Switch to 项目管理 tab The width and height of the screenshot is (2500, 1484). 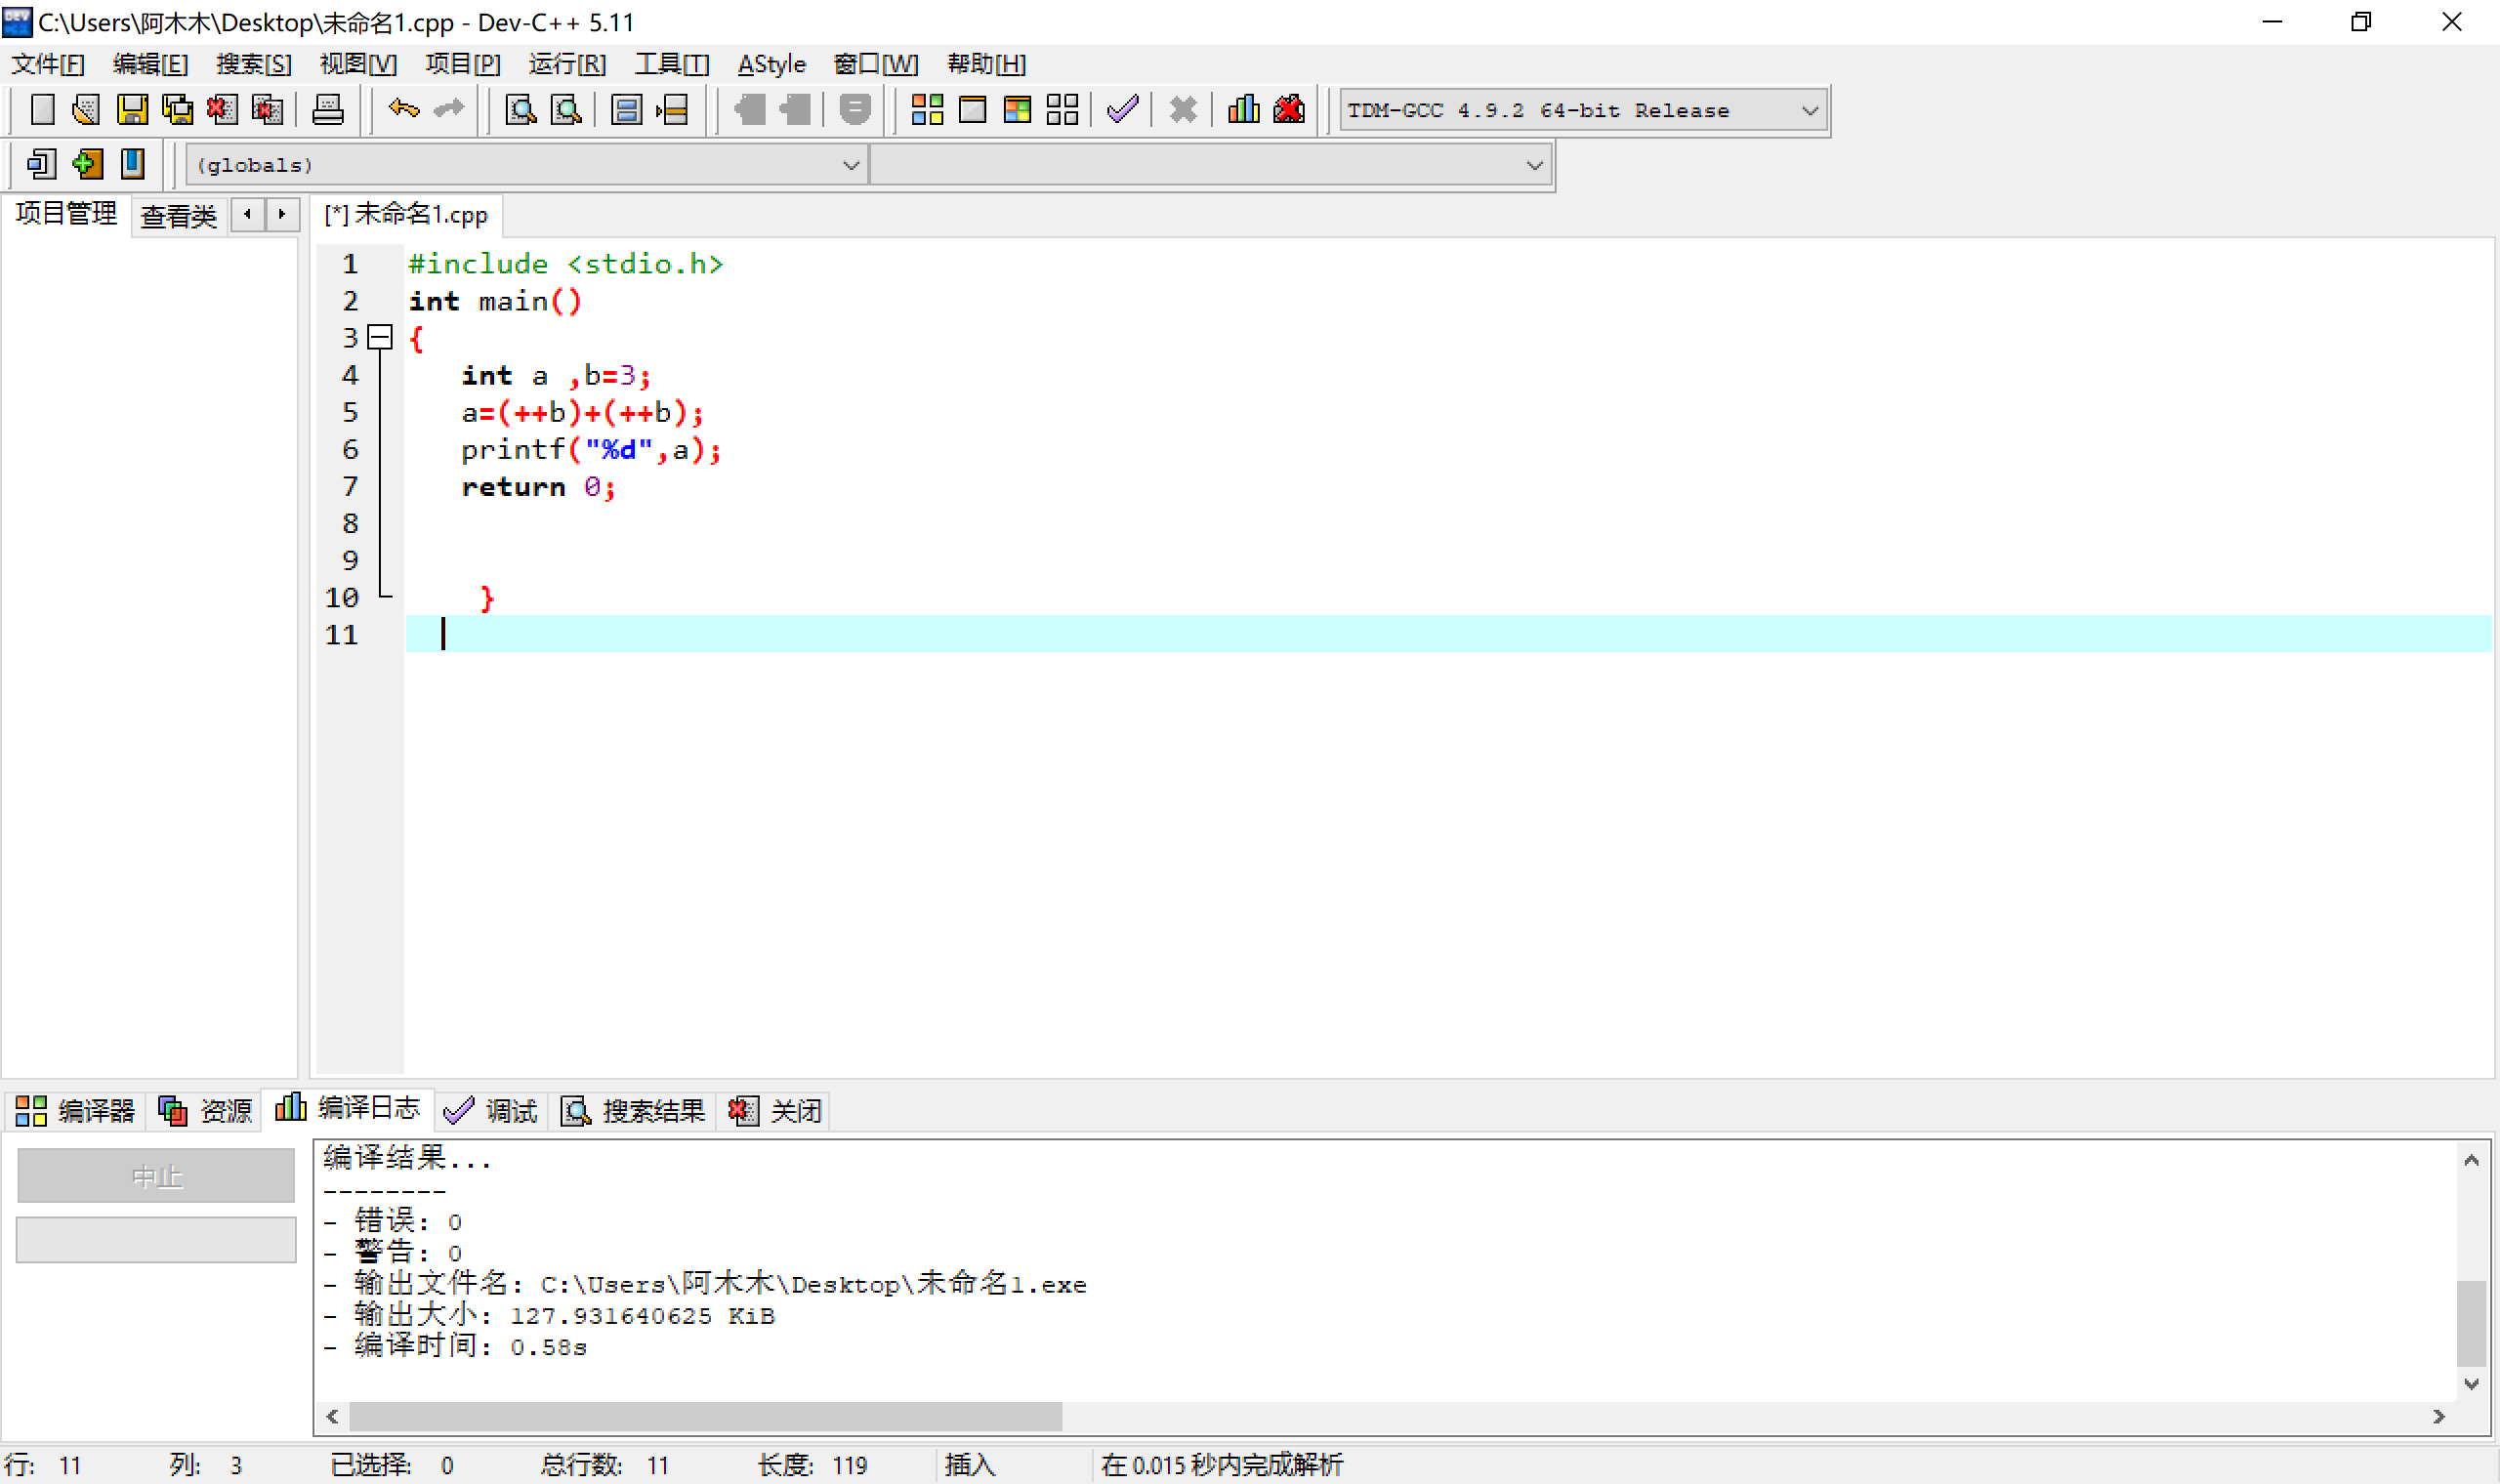(x=66, y=213)
